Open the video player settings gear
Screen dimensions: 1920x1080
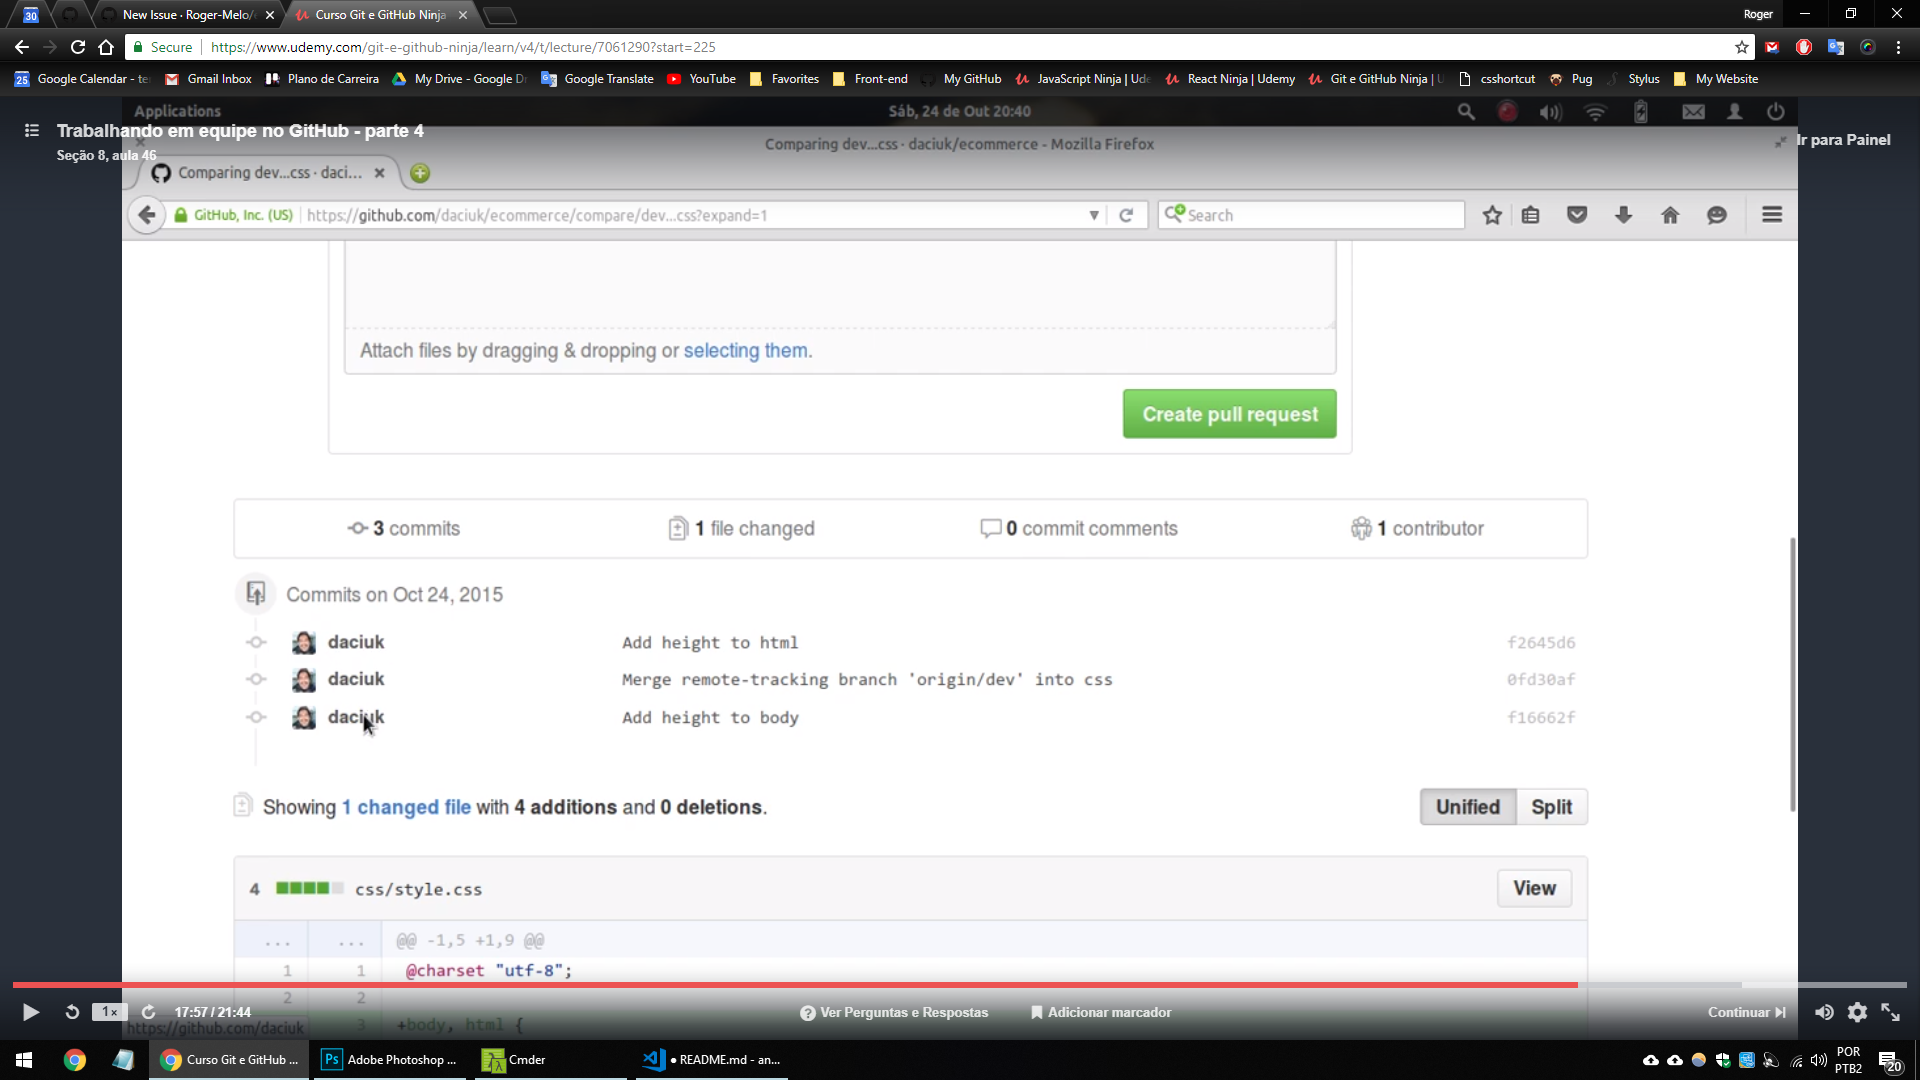click(x=1857, y=1012)
